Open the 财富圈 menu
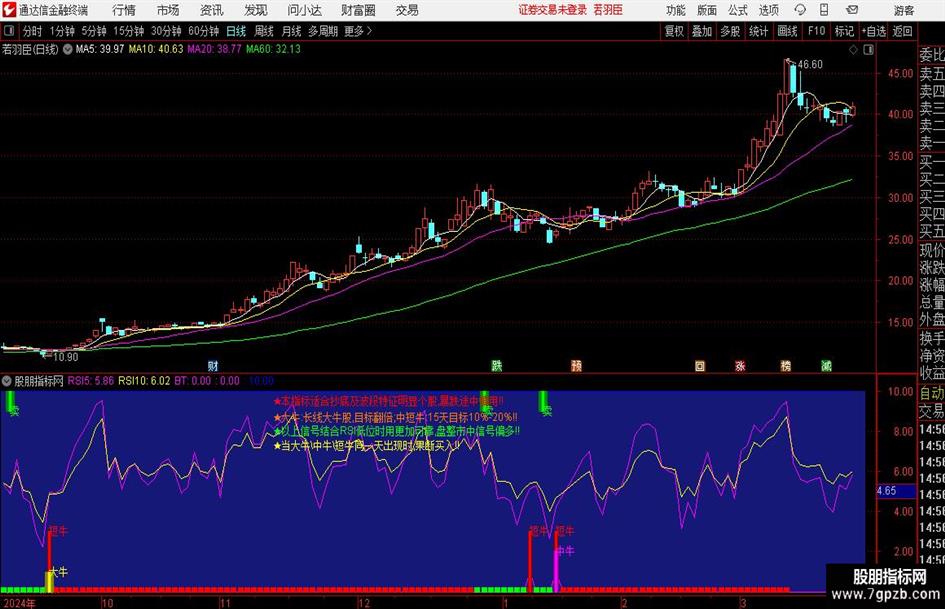This screenshot has width=945, height=609. coord(358,10)
